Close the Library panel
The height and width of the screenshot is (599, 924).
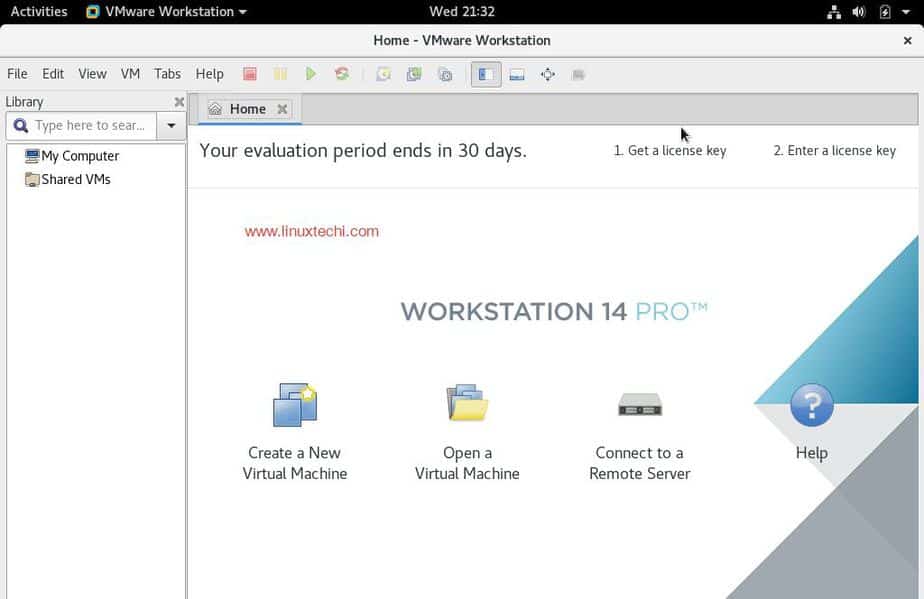pos(179,102)
